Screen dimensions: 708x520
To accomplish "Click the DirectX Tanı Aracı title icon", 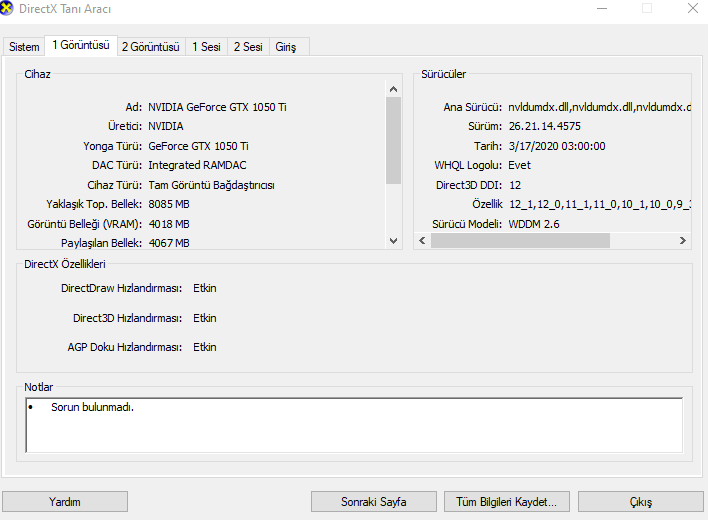I will point(6,9).
